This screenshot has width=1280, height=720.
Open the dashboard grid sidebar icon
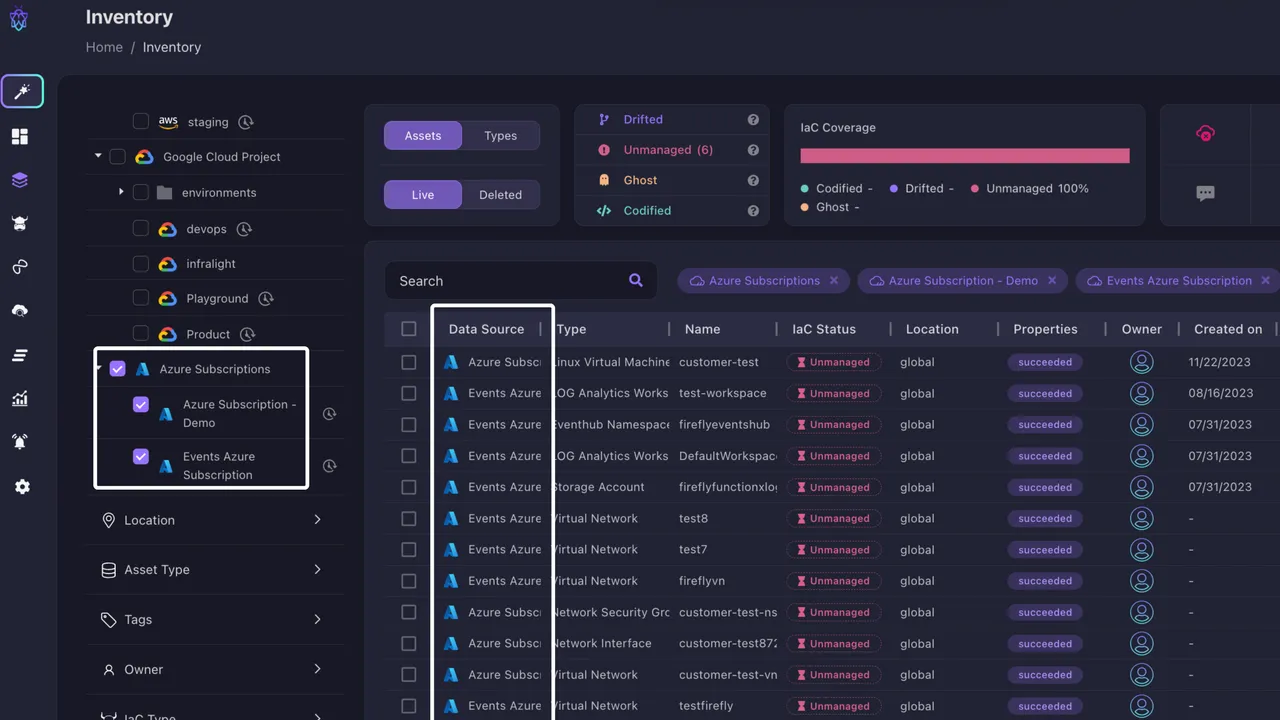point(20,137)
